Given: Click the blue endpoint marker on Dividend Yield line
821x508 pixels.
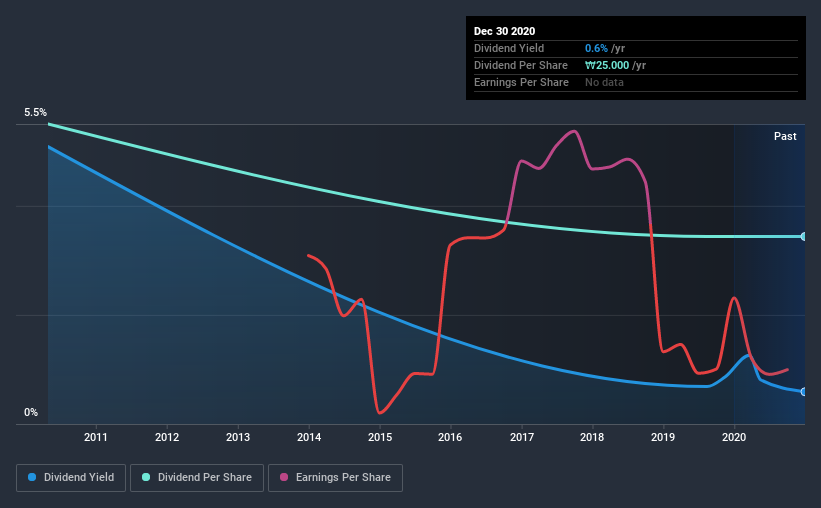Looking at the screenshot, I should 804,392.
